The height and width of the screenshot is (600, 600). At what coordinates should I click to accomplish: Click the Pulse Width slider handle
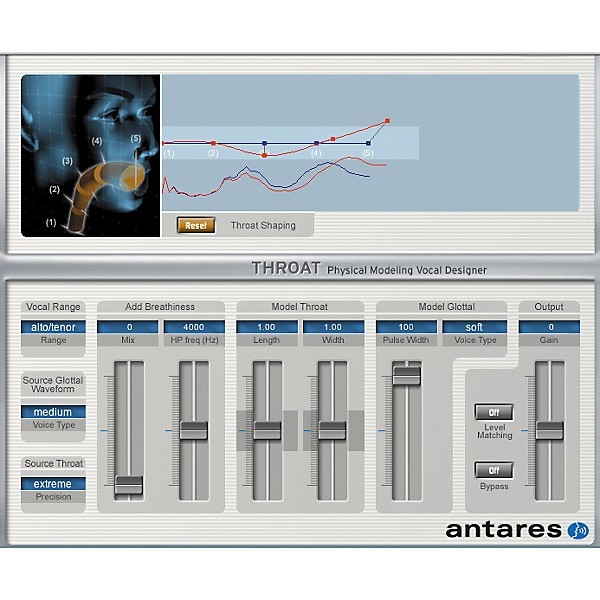tap(406, 375)
